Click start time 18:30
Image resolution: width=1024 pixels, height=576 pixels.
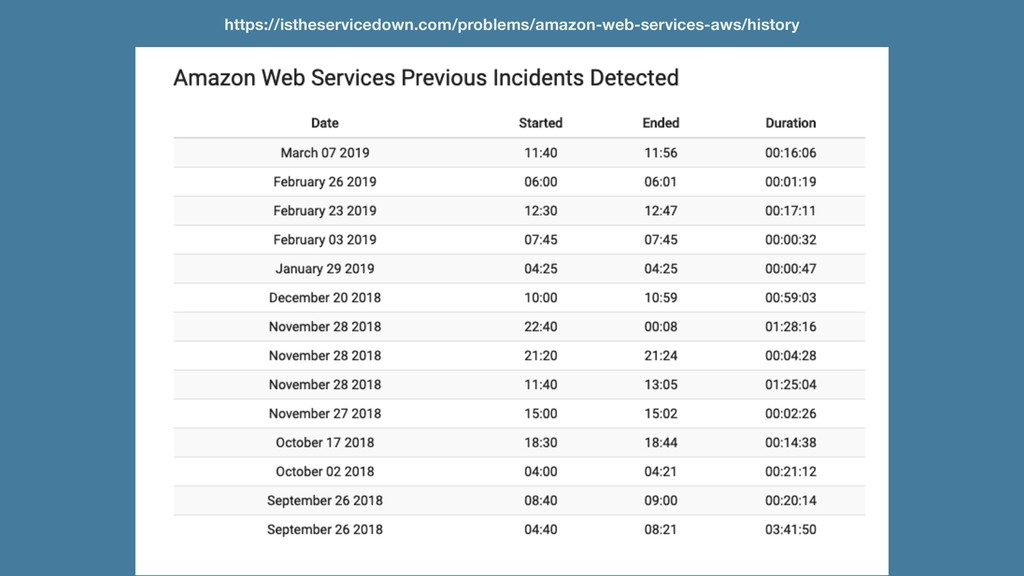coord(541,443)
